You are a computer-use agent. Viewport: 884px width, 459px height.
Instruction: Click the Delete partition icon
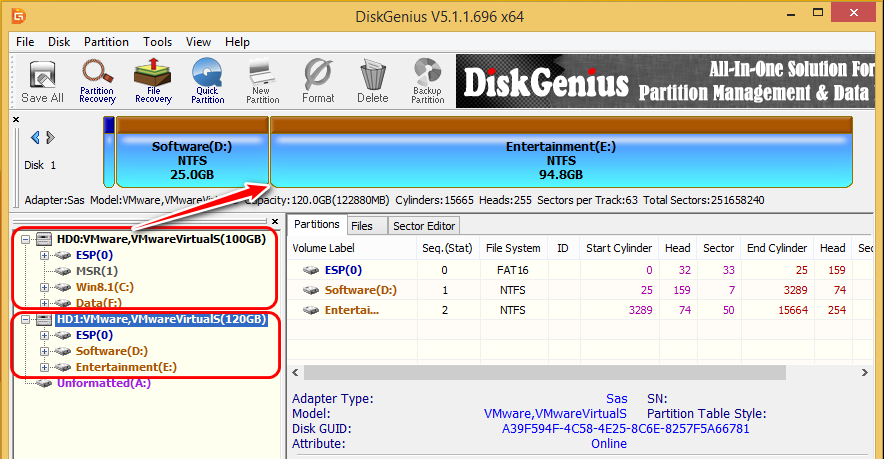[x=372, y=81]
